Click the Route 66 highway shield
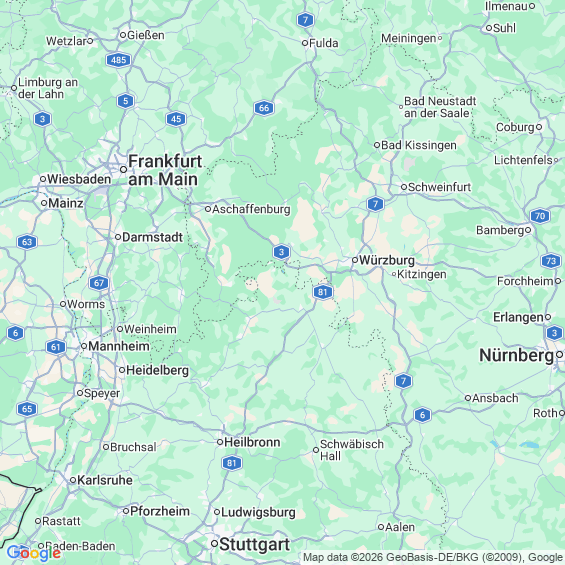The height and width of the screenshot is (565, 565). pyautogui.click(x=264, y=108)
